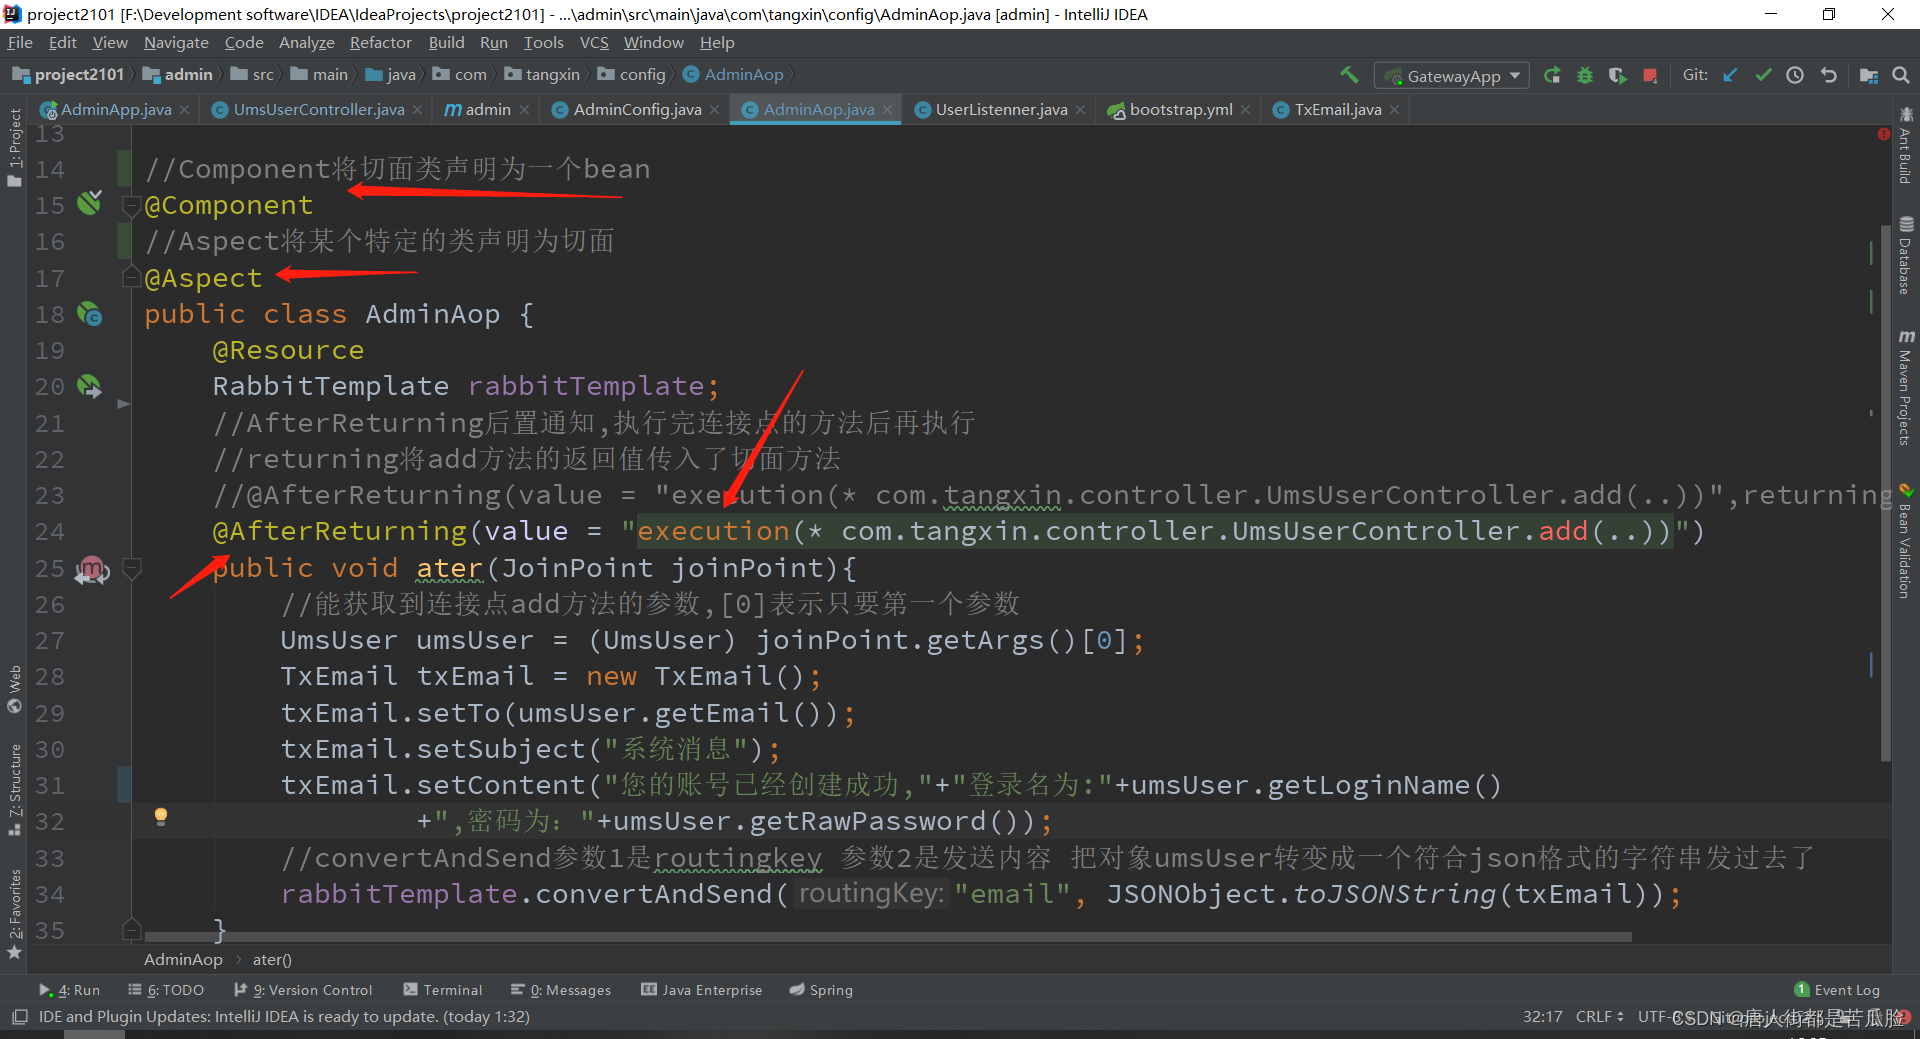This screenshot has height=1039, width=1920.
Task: Close the UmsUserController.java tab
Action: 417,110
